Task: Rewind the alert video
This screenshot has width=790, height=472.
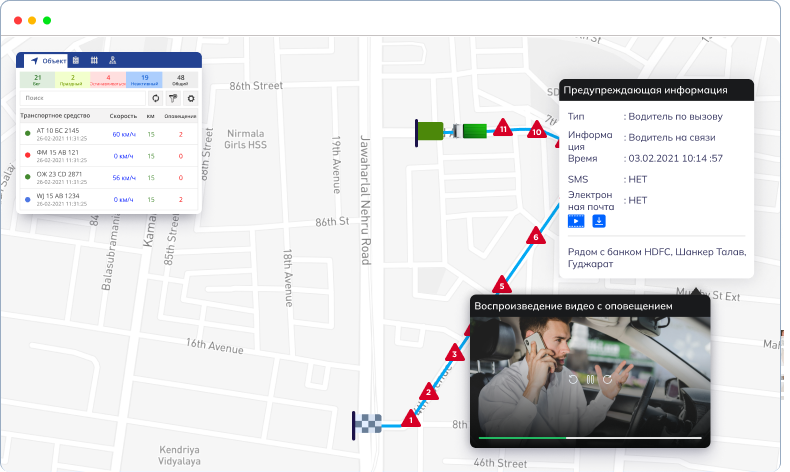Action: [x=573, y=379]
